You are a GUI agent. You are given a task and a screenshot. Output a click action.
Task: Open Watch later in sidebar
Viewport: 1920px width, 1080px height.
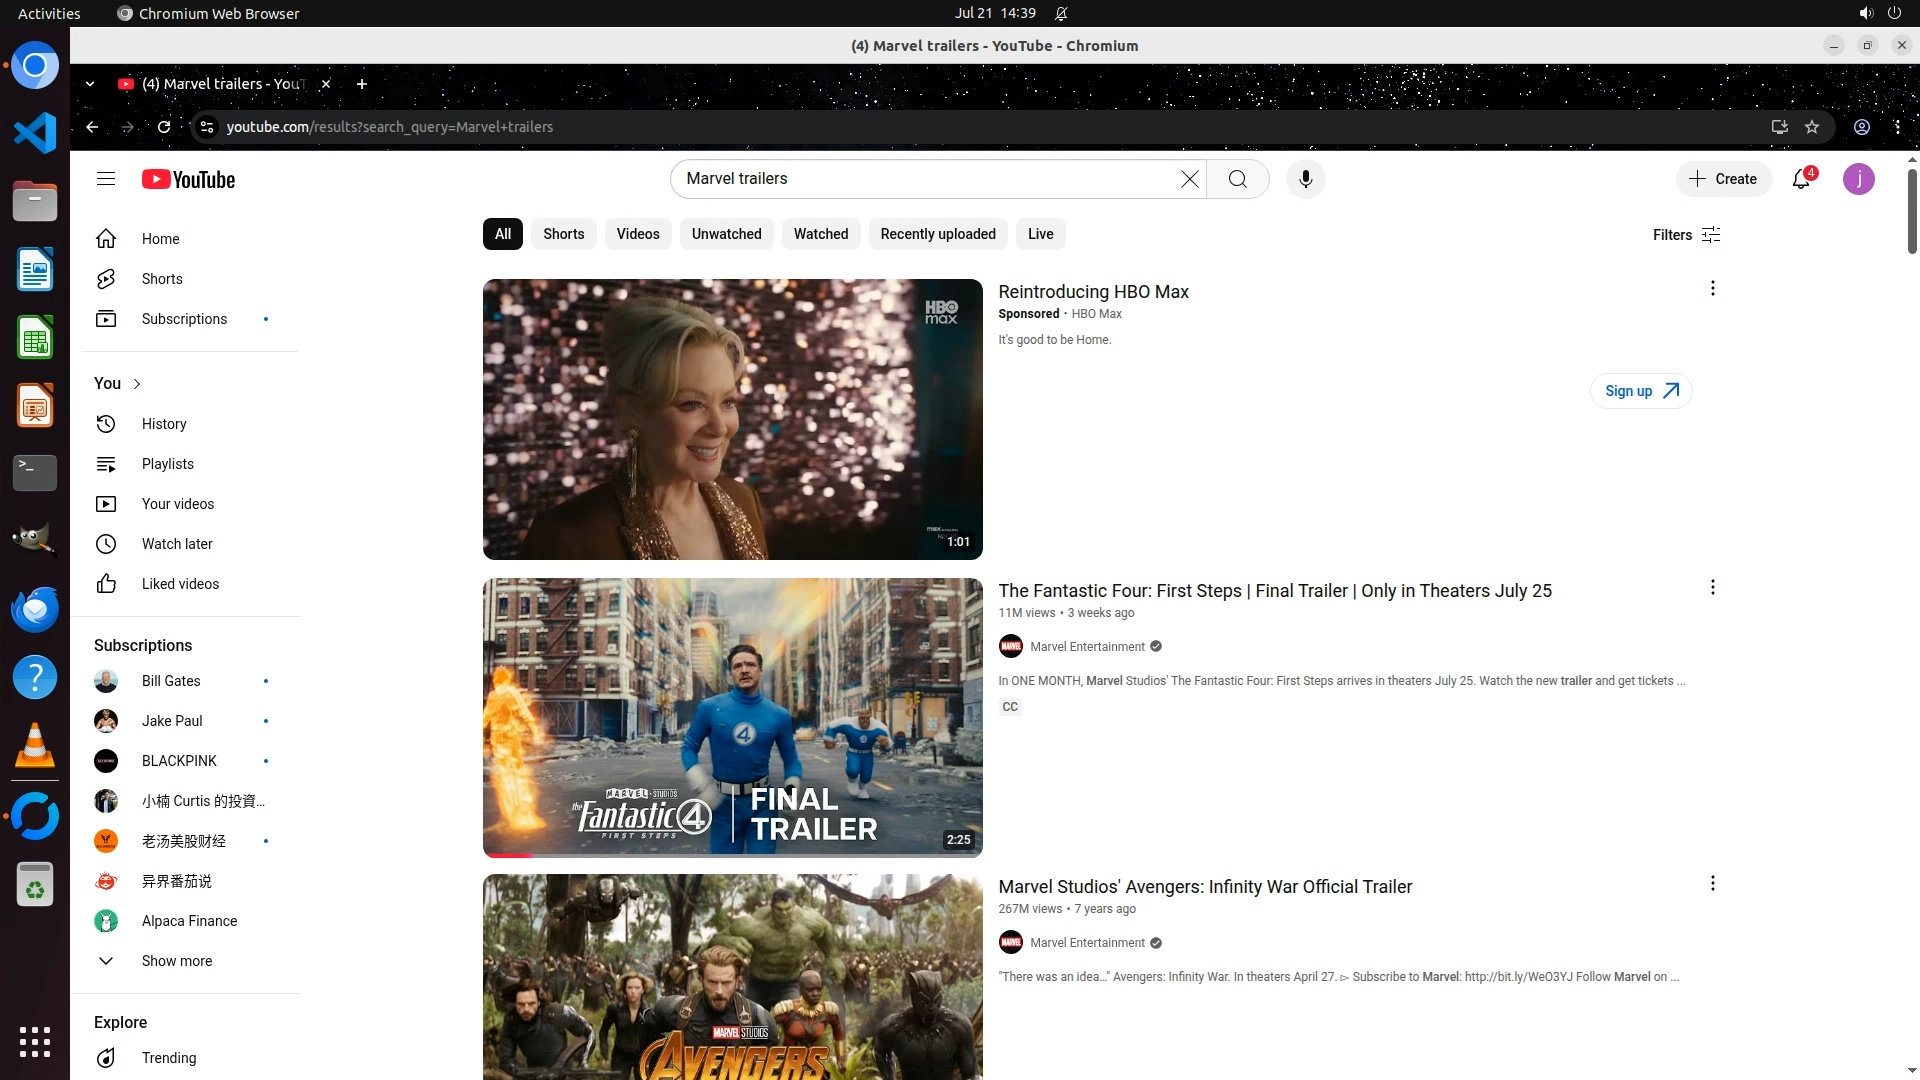(x=177, y=544)
